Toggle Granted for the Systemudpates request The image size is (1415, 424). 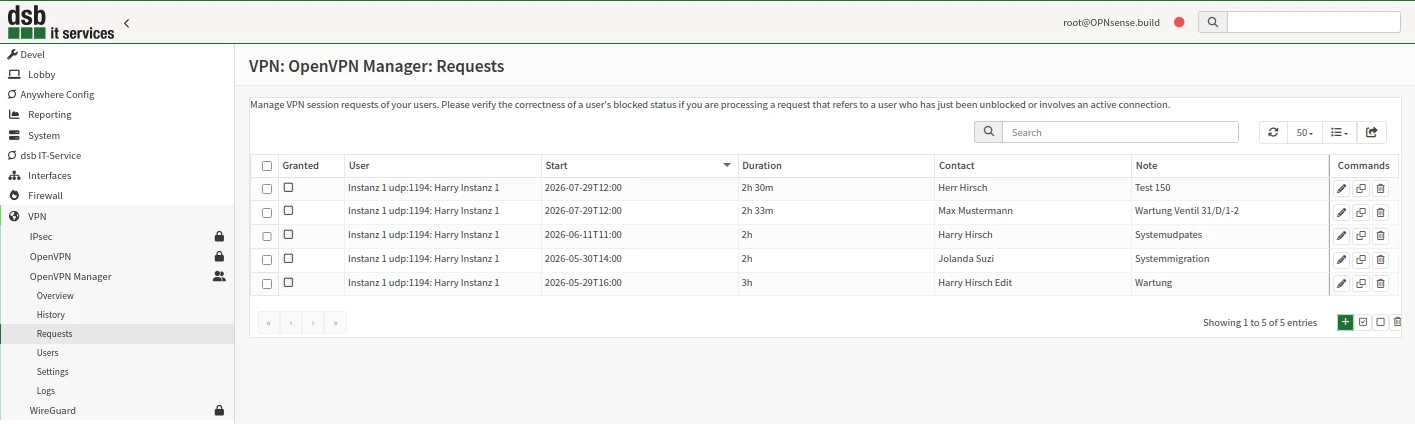click(x=288, y=234)
